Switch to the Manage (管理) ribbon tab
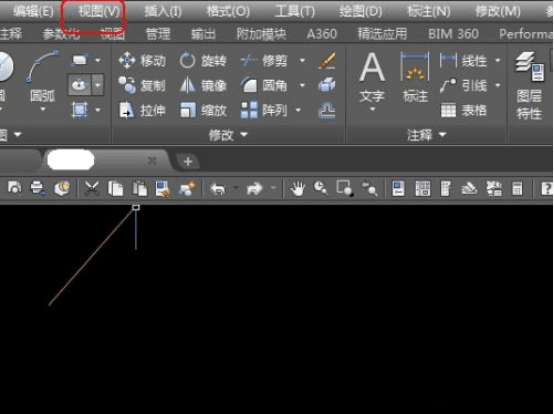Viewport: 554px width, 414px height. click(x=158, y=34)
